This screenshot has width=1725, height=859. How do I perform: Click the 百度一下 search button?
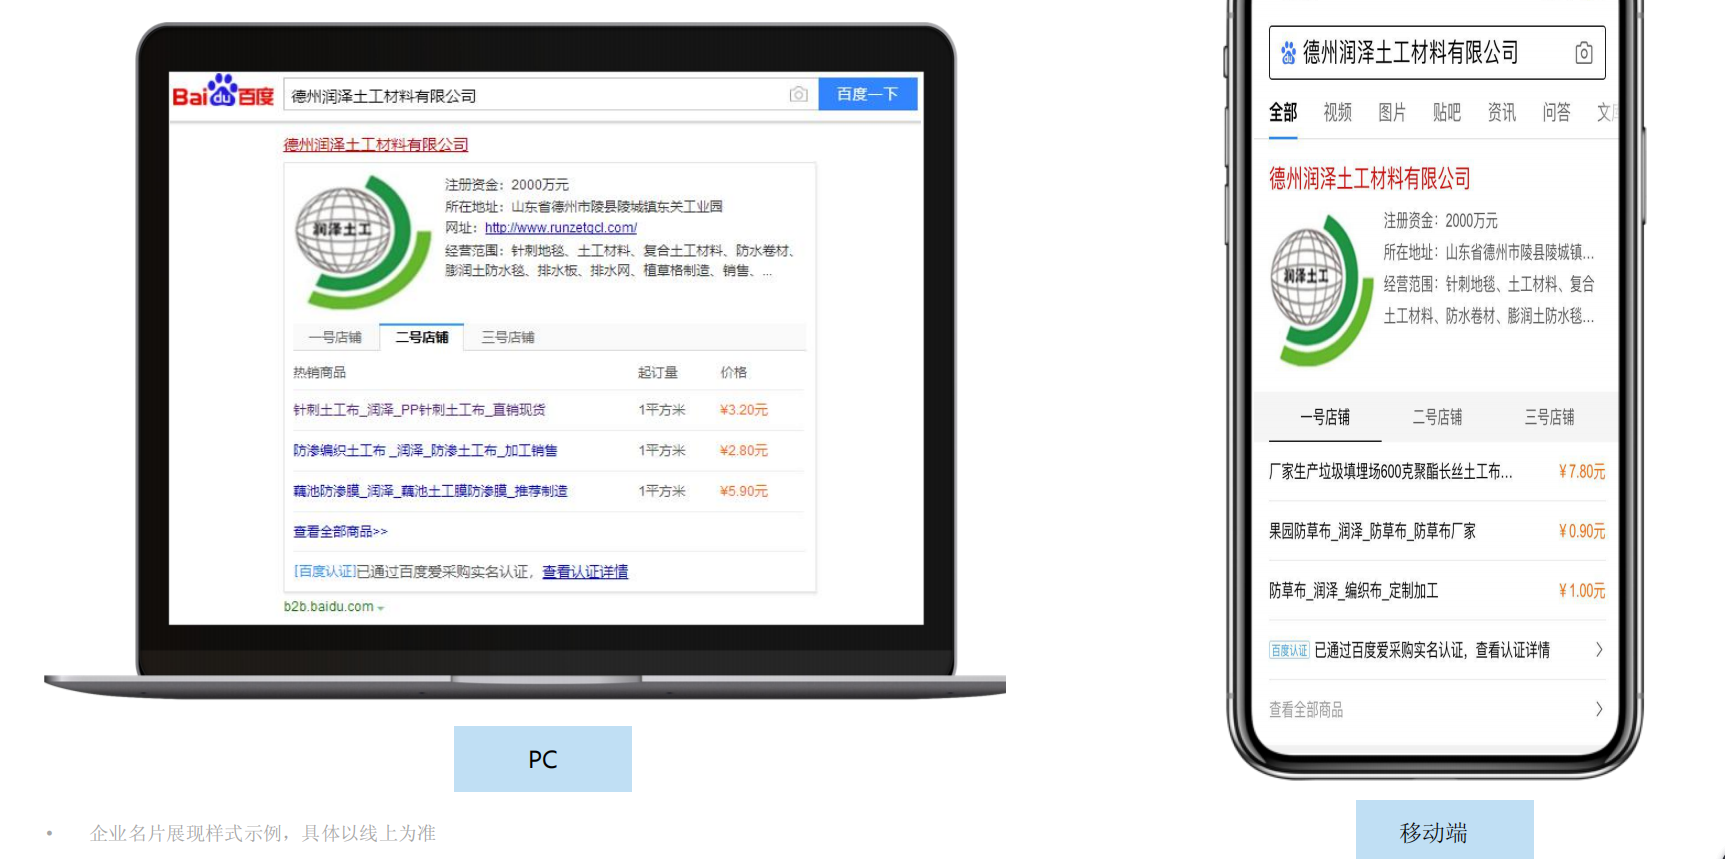tap(867, 94)
